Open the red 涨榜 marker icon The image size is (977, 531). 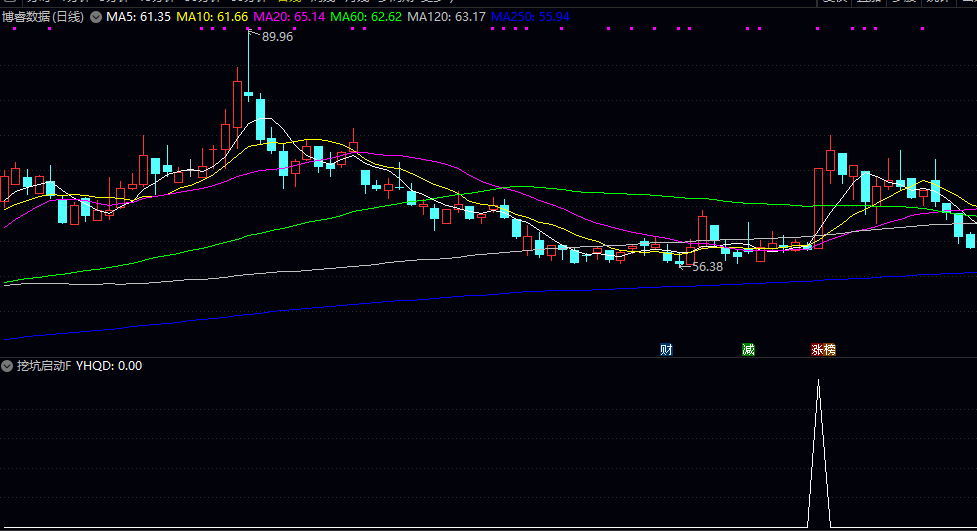click(823, 350)
